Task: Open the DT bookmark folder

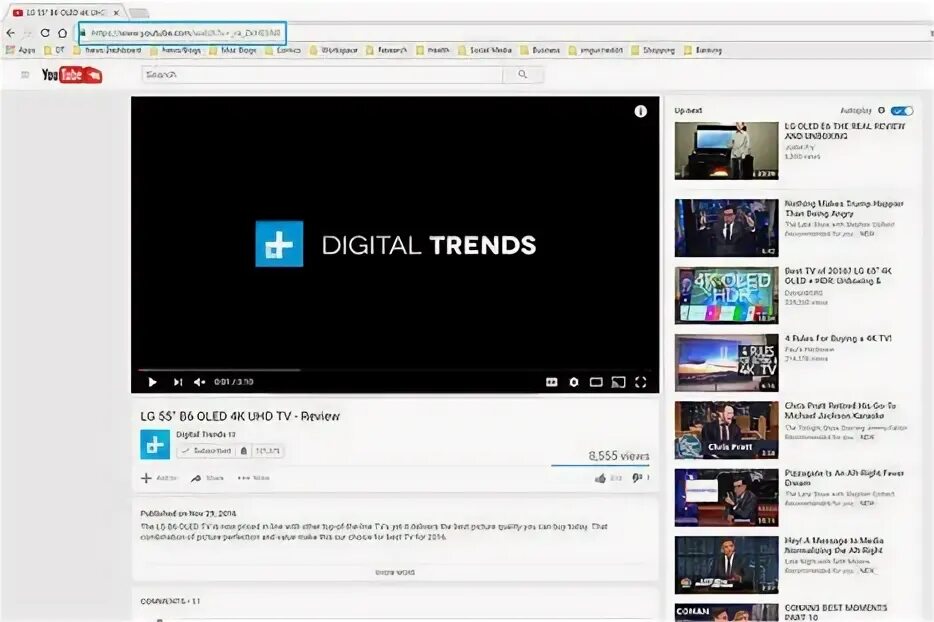Action: click(x=54, y=50)
